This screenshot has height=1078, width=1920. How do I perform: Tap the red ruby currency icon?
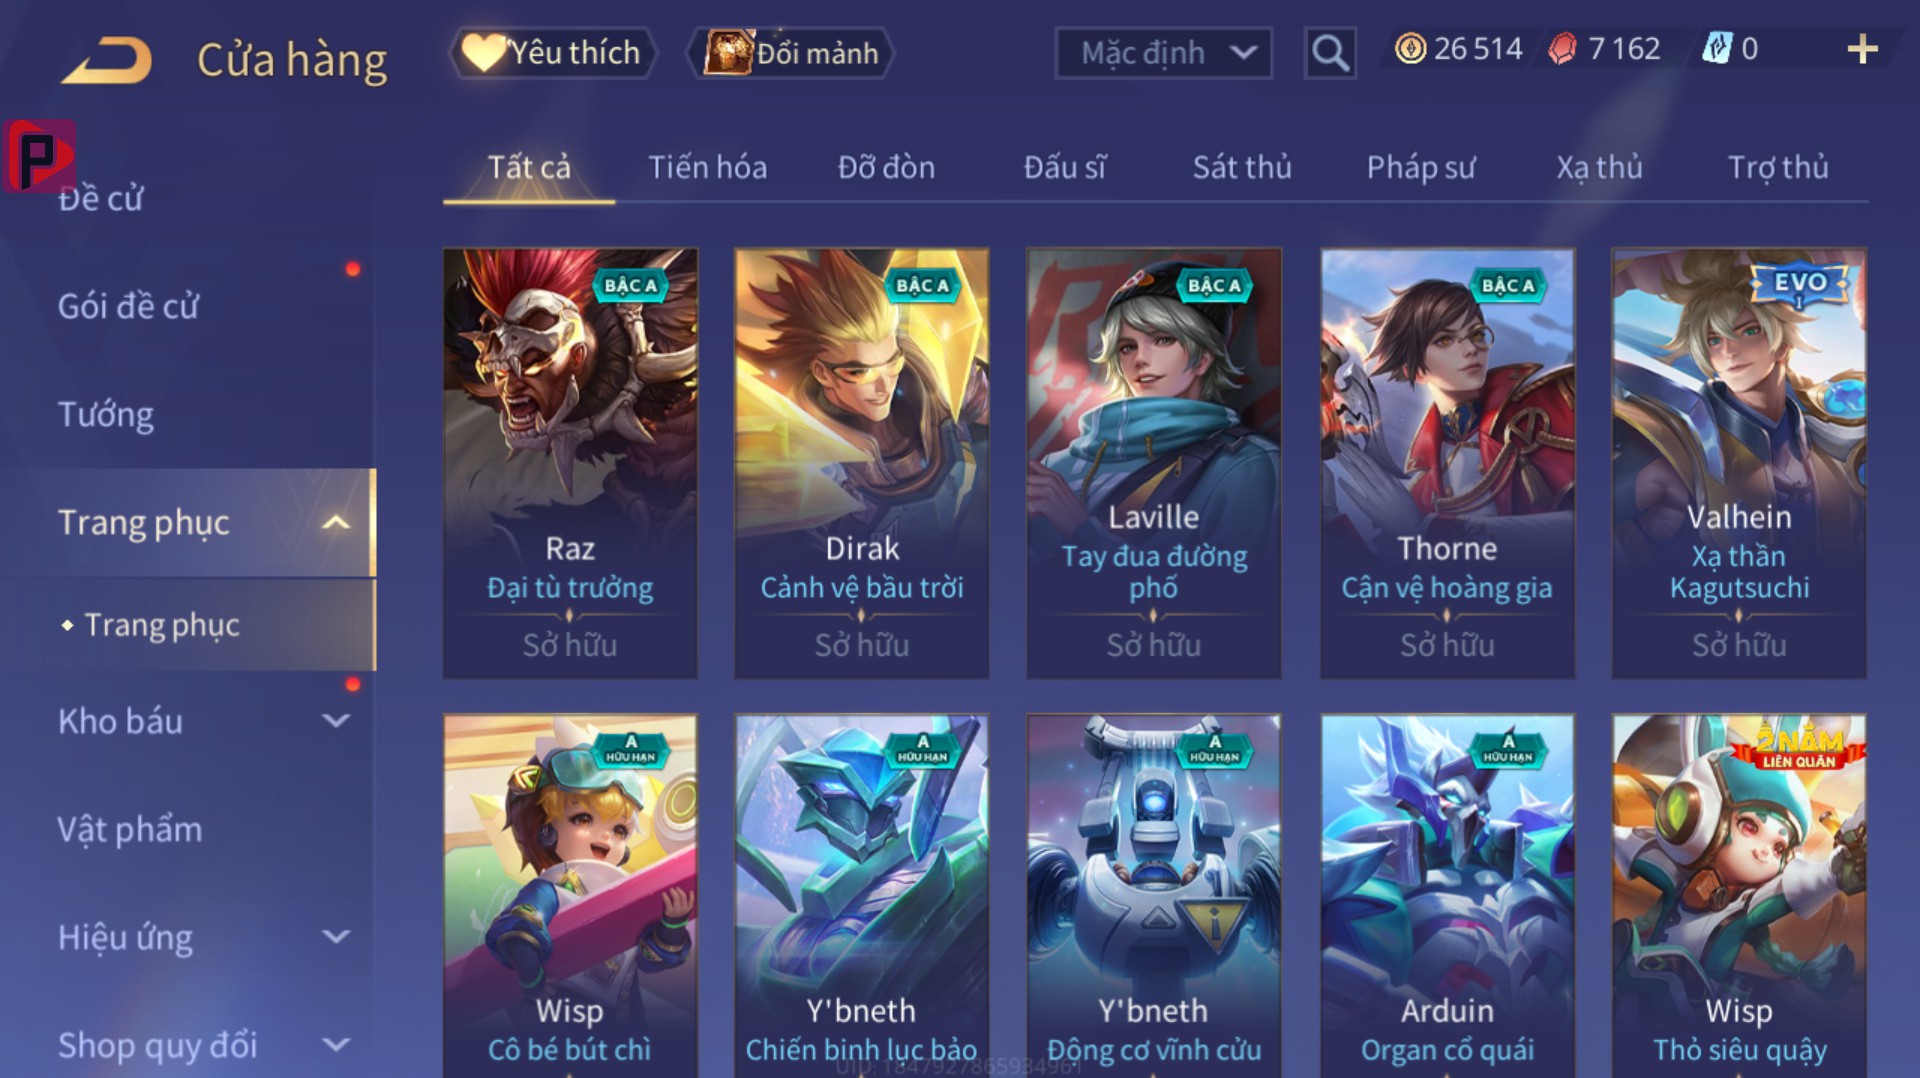(1562, 49)
